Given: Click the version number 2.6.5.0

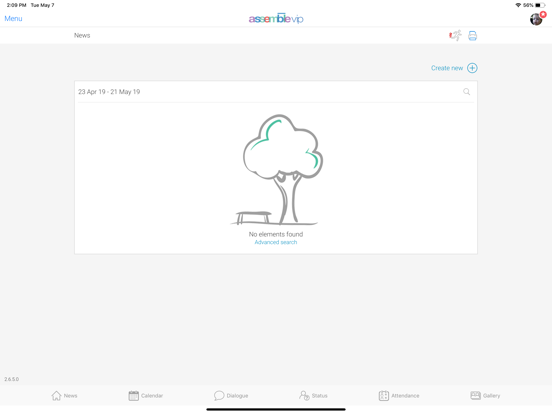Looking at the screenshot, I should pyautogui.click(x=12, y=379).
